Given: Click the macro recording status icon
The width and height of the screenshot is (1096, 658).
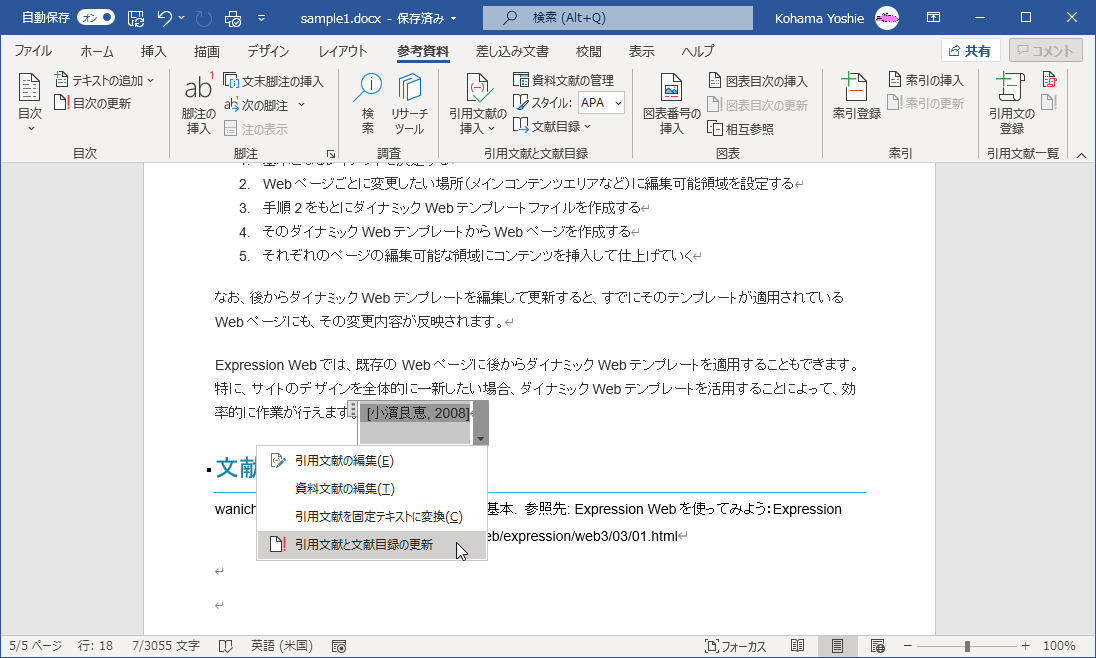Looking at the screenshot, I should point(339,646).
